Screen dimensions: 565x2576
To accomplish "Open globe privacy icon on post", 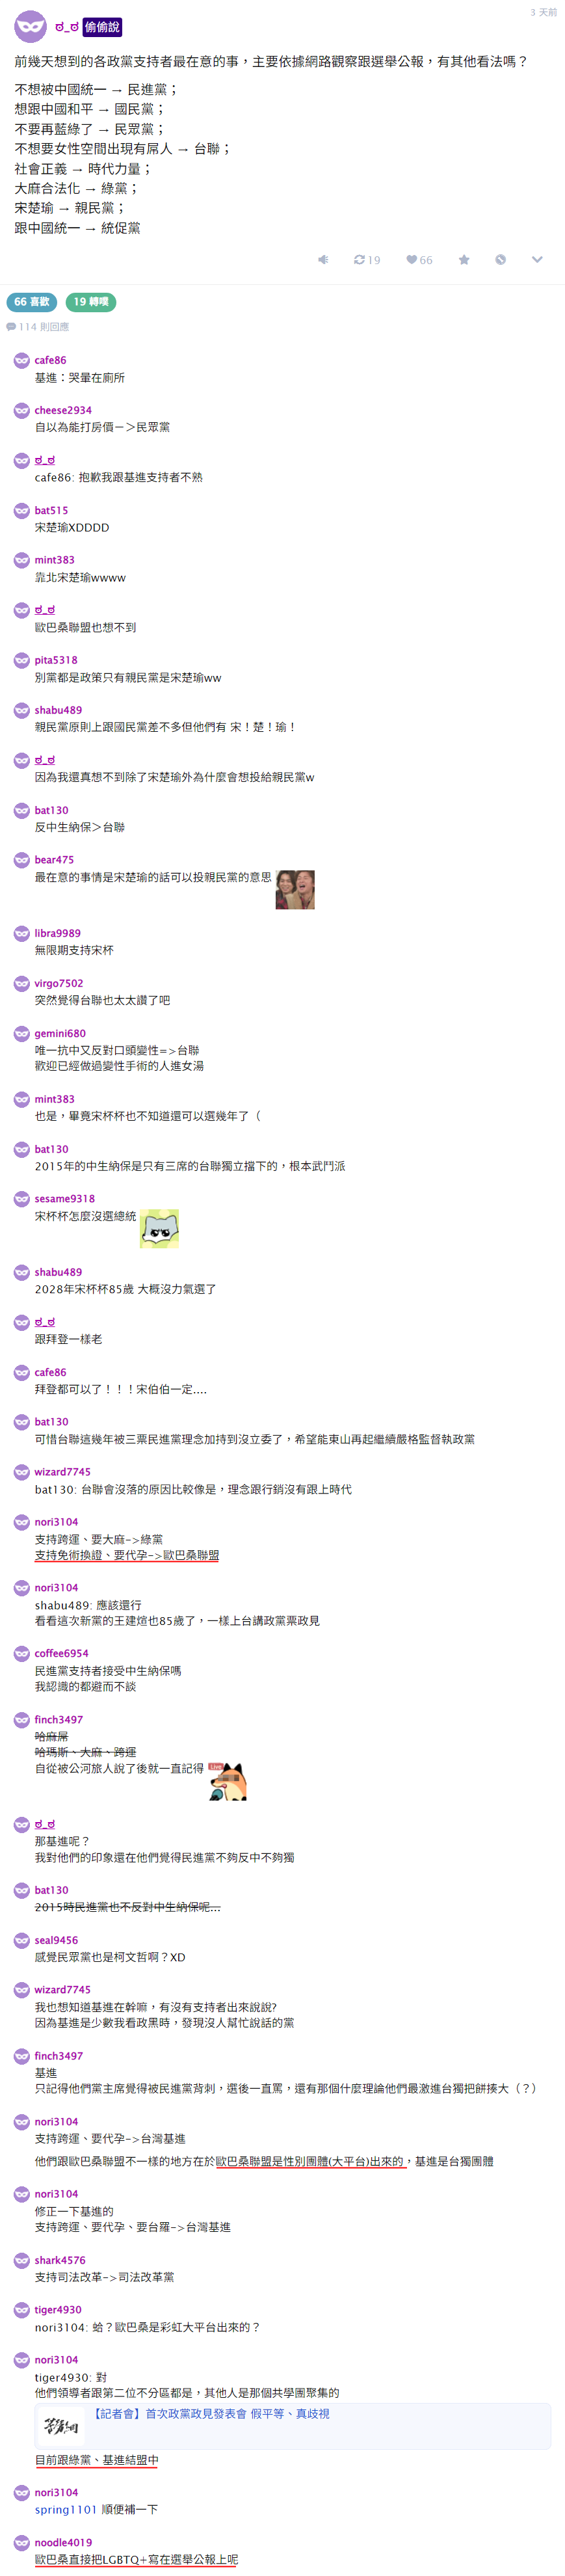I will pos(500,259).
